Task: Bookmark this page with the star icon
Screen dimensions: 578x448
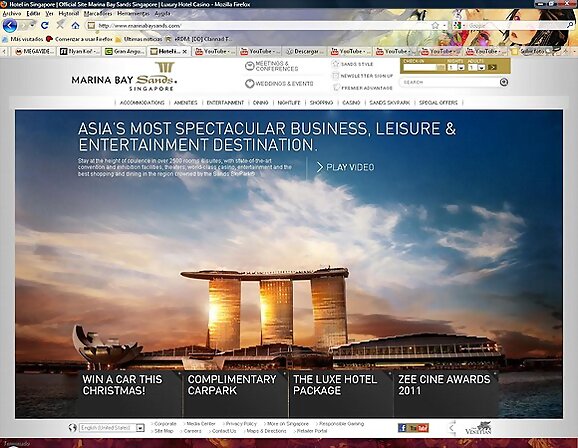Action: (435, 25)
